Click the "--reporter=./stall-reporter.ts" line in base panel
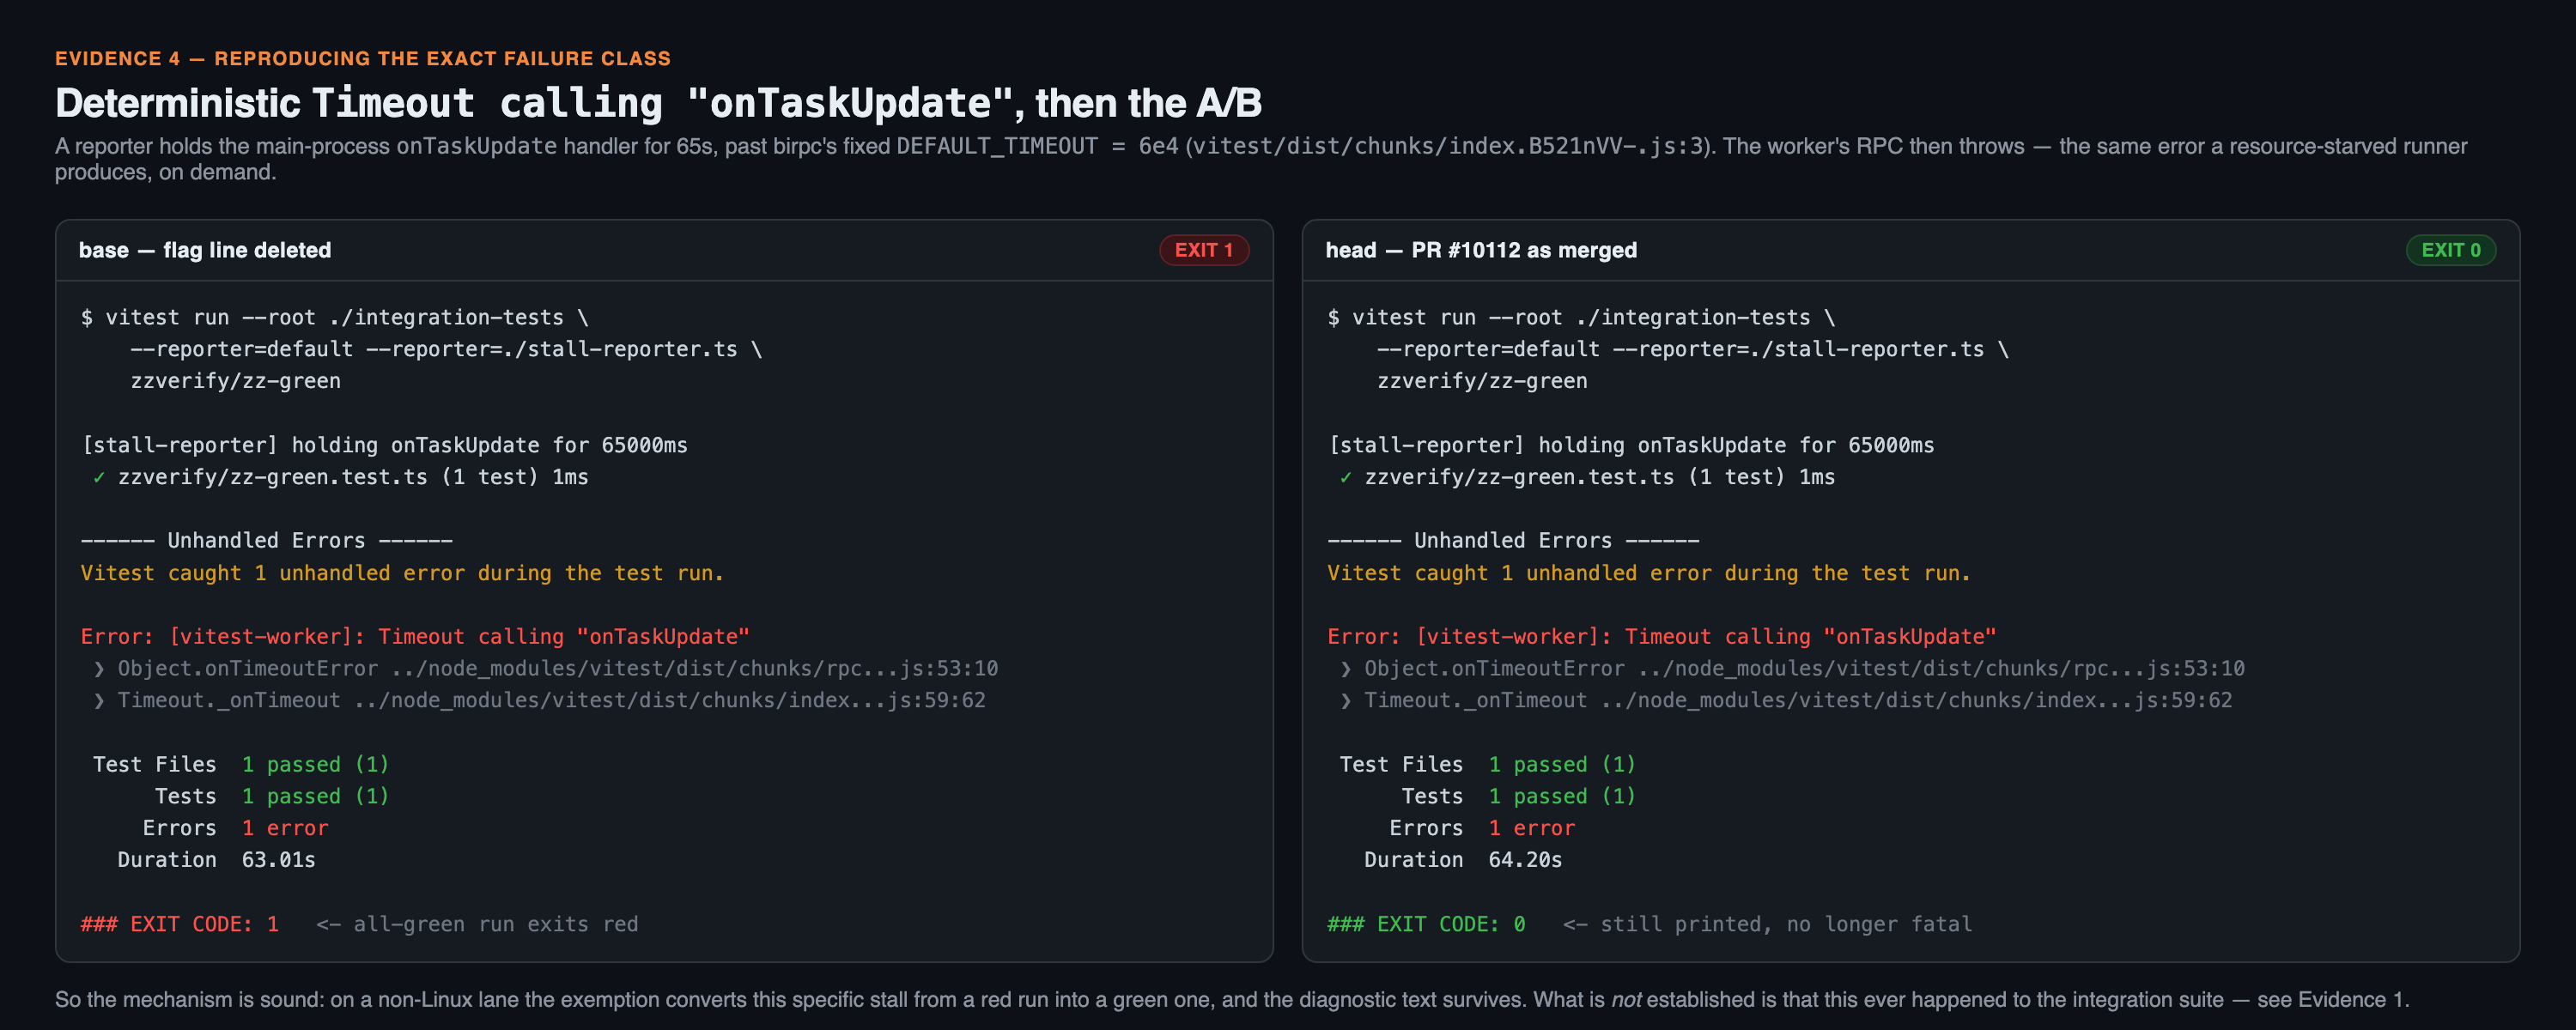Viewport: 2576px width, 1030px height. tap(446, 349)
